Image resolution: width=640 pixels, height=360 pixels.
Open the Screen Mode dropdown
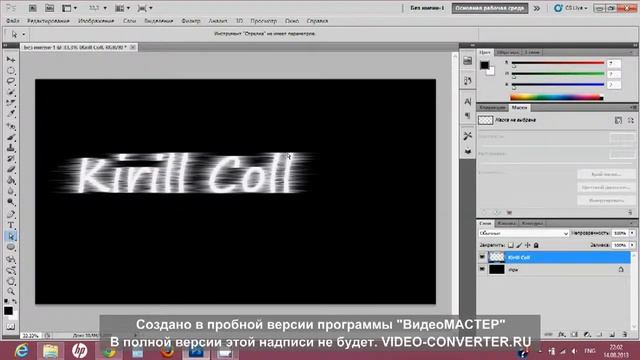pos(145,8)
